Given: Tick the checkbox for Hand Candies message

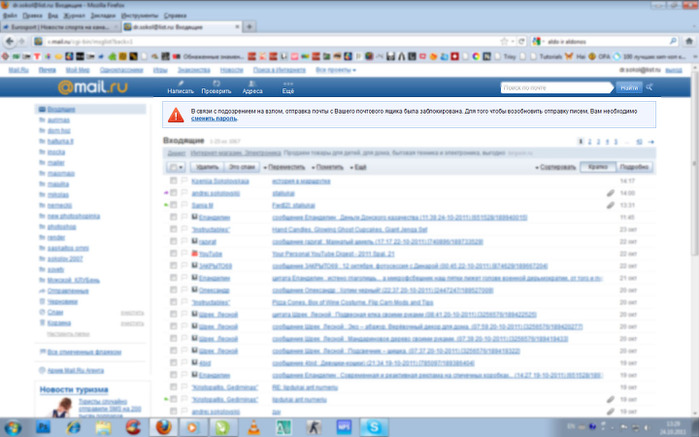Looking at the screenshot, I should tap(173, 229).
